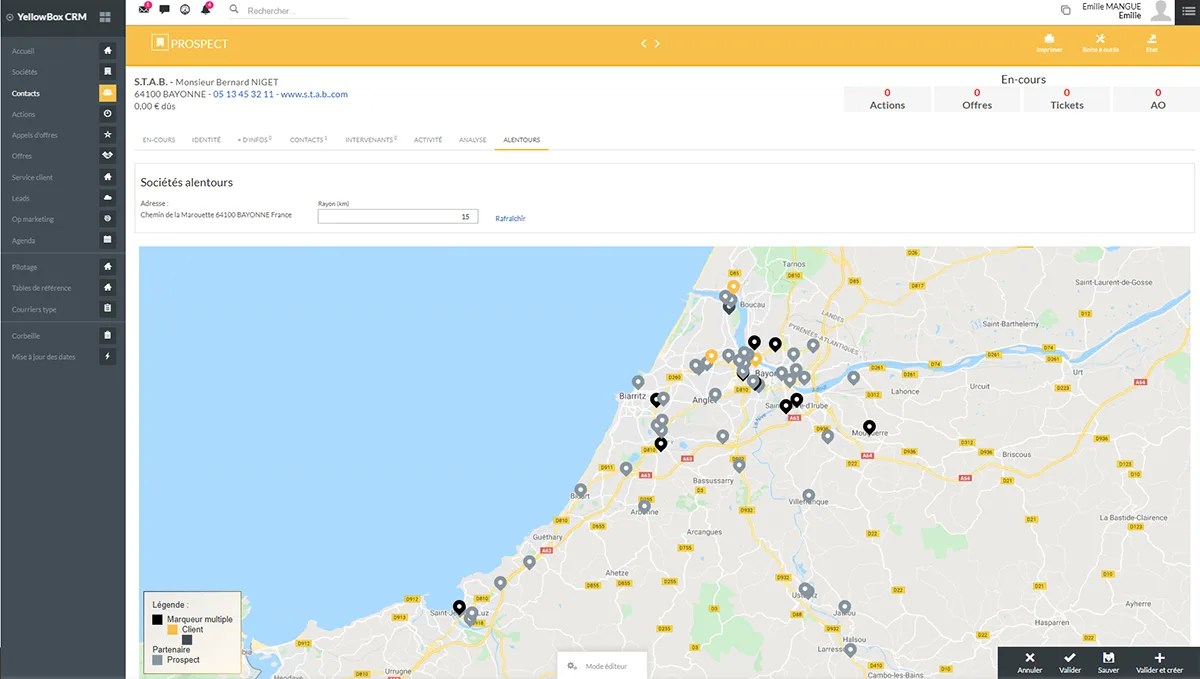Open the Service client sidebar icon
Screen dimensions: 1200x679
click(x=108, y=177)
